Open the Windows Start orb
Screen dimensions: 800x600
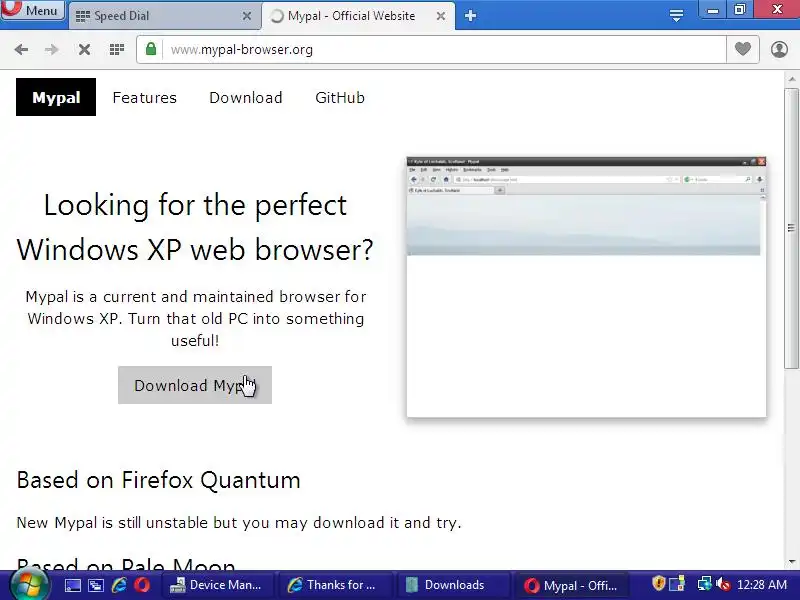[x=28, y=585]
